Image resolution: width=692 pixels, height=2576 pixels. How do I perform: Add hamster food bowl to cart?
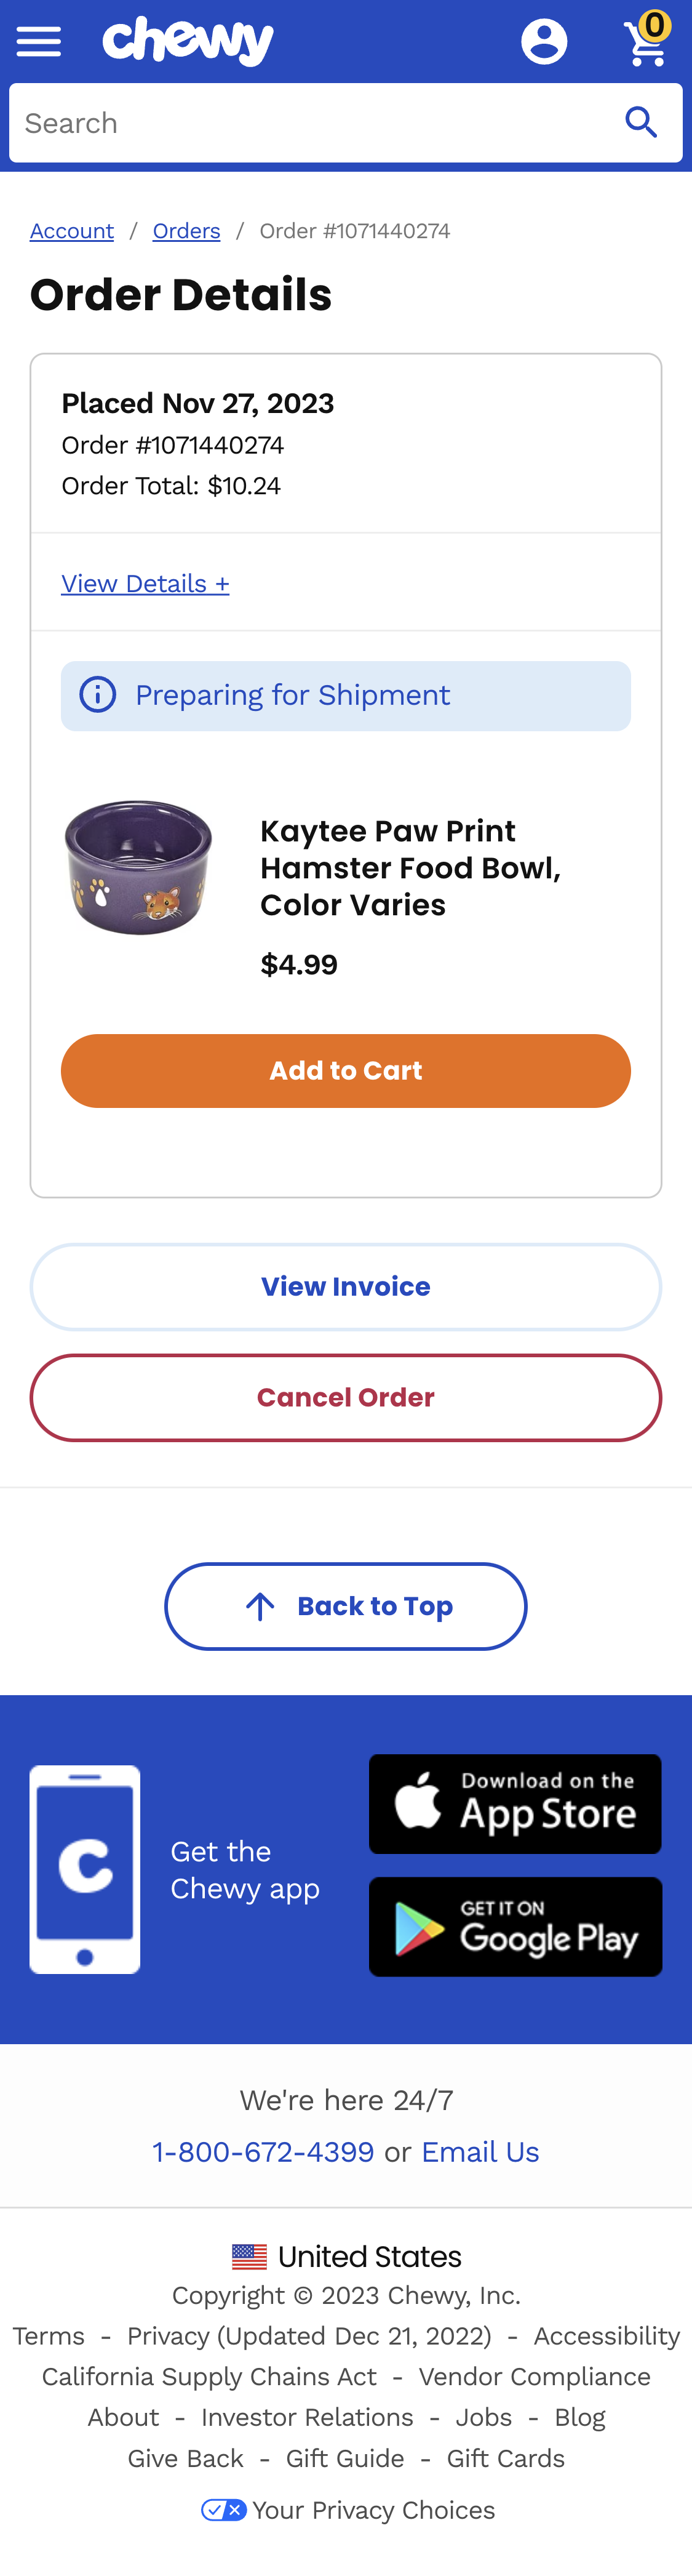coord(346,1070)
